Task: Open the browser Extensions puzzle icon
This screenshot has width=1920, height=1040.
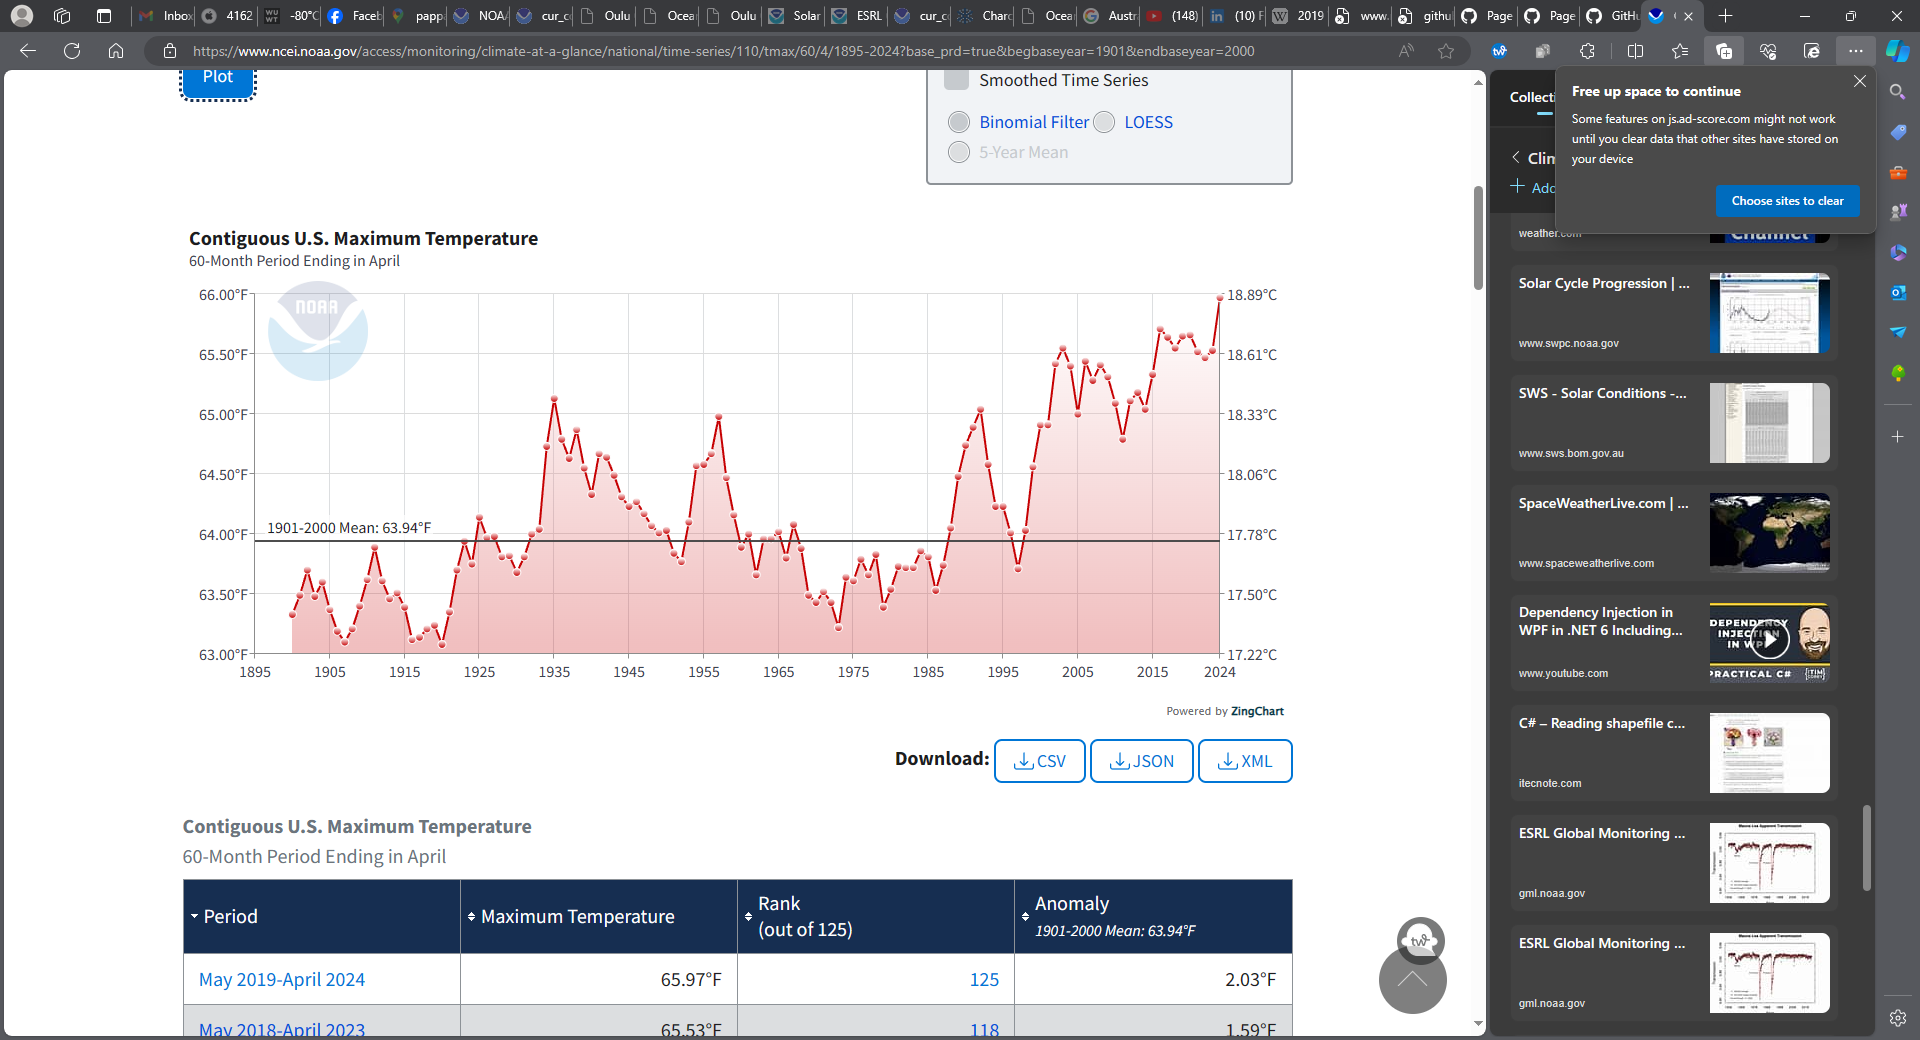Action: (x=1587, y=51)
